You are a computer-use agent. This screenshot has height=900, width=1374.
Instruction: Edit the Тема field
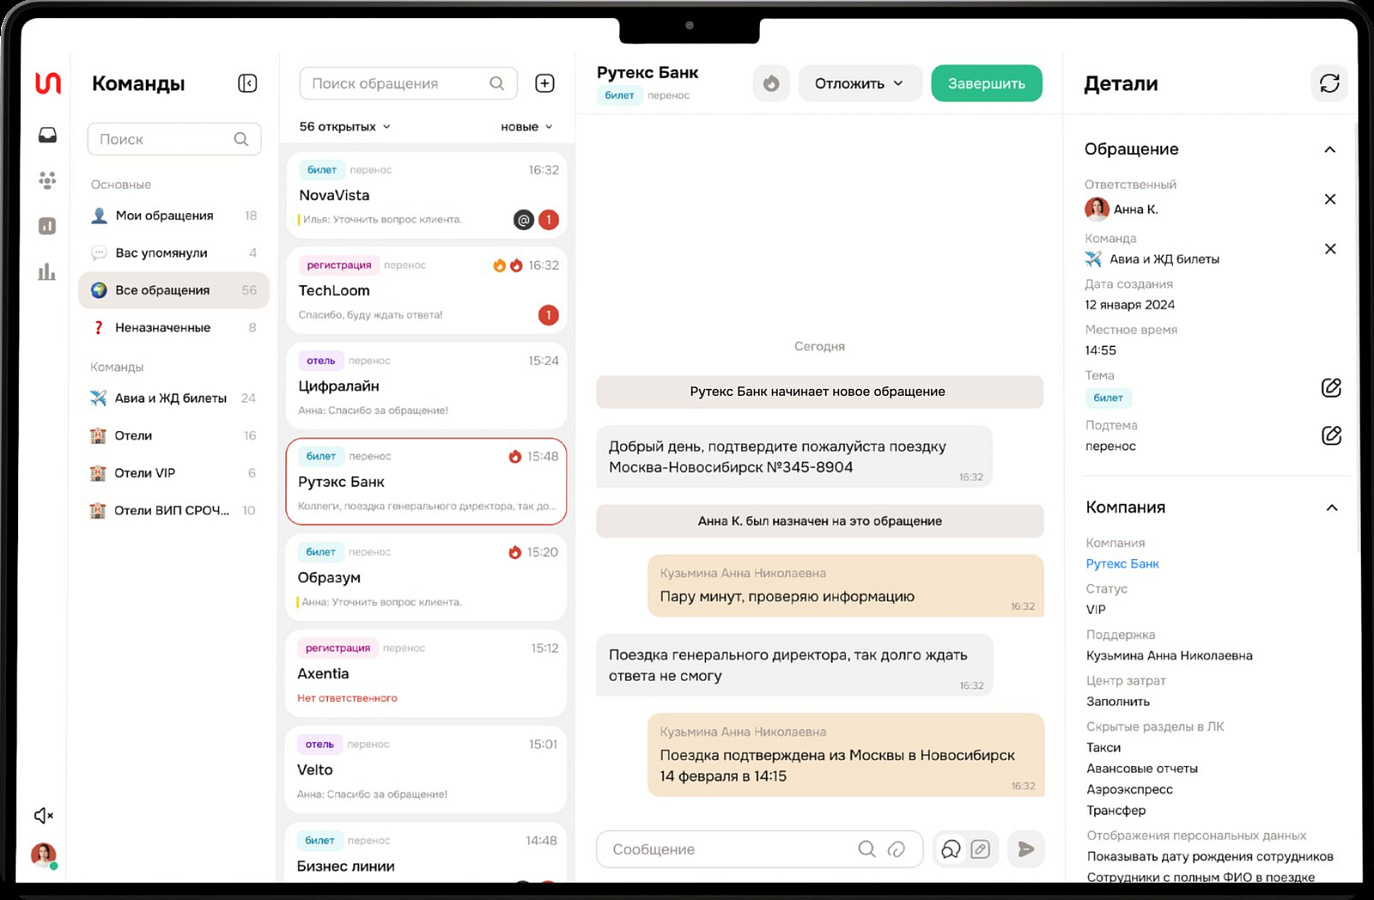pyautogui.click(x=1331, y=388)
